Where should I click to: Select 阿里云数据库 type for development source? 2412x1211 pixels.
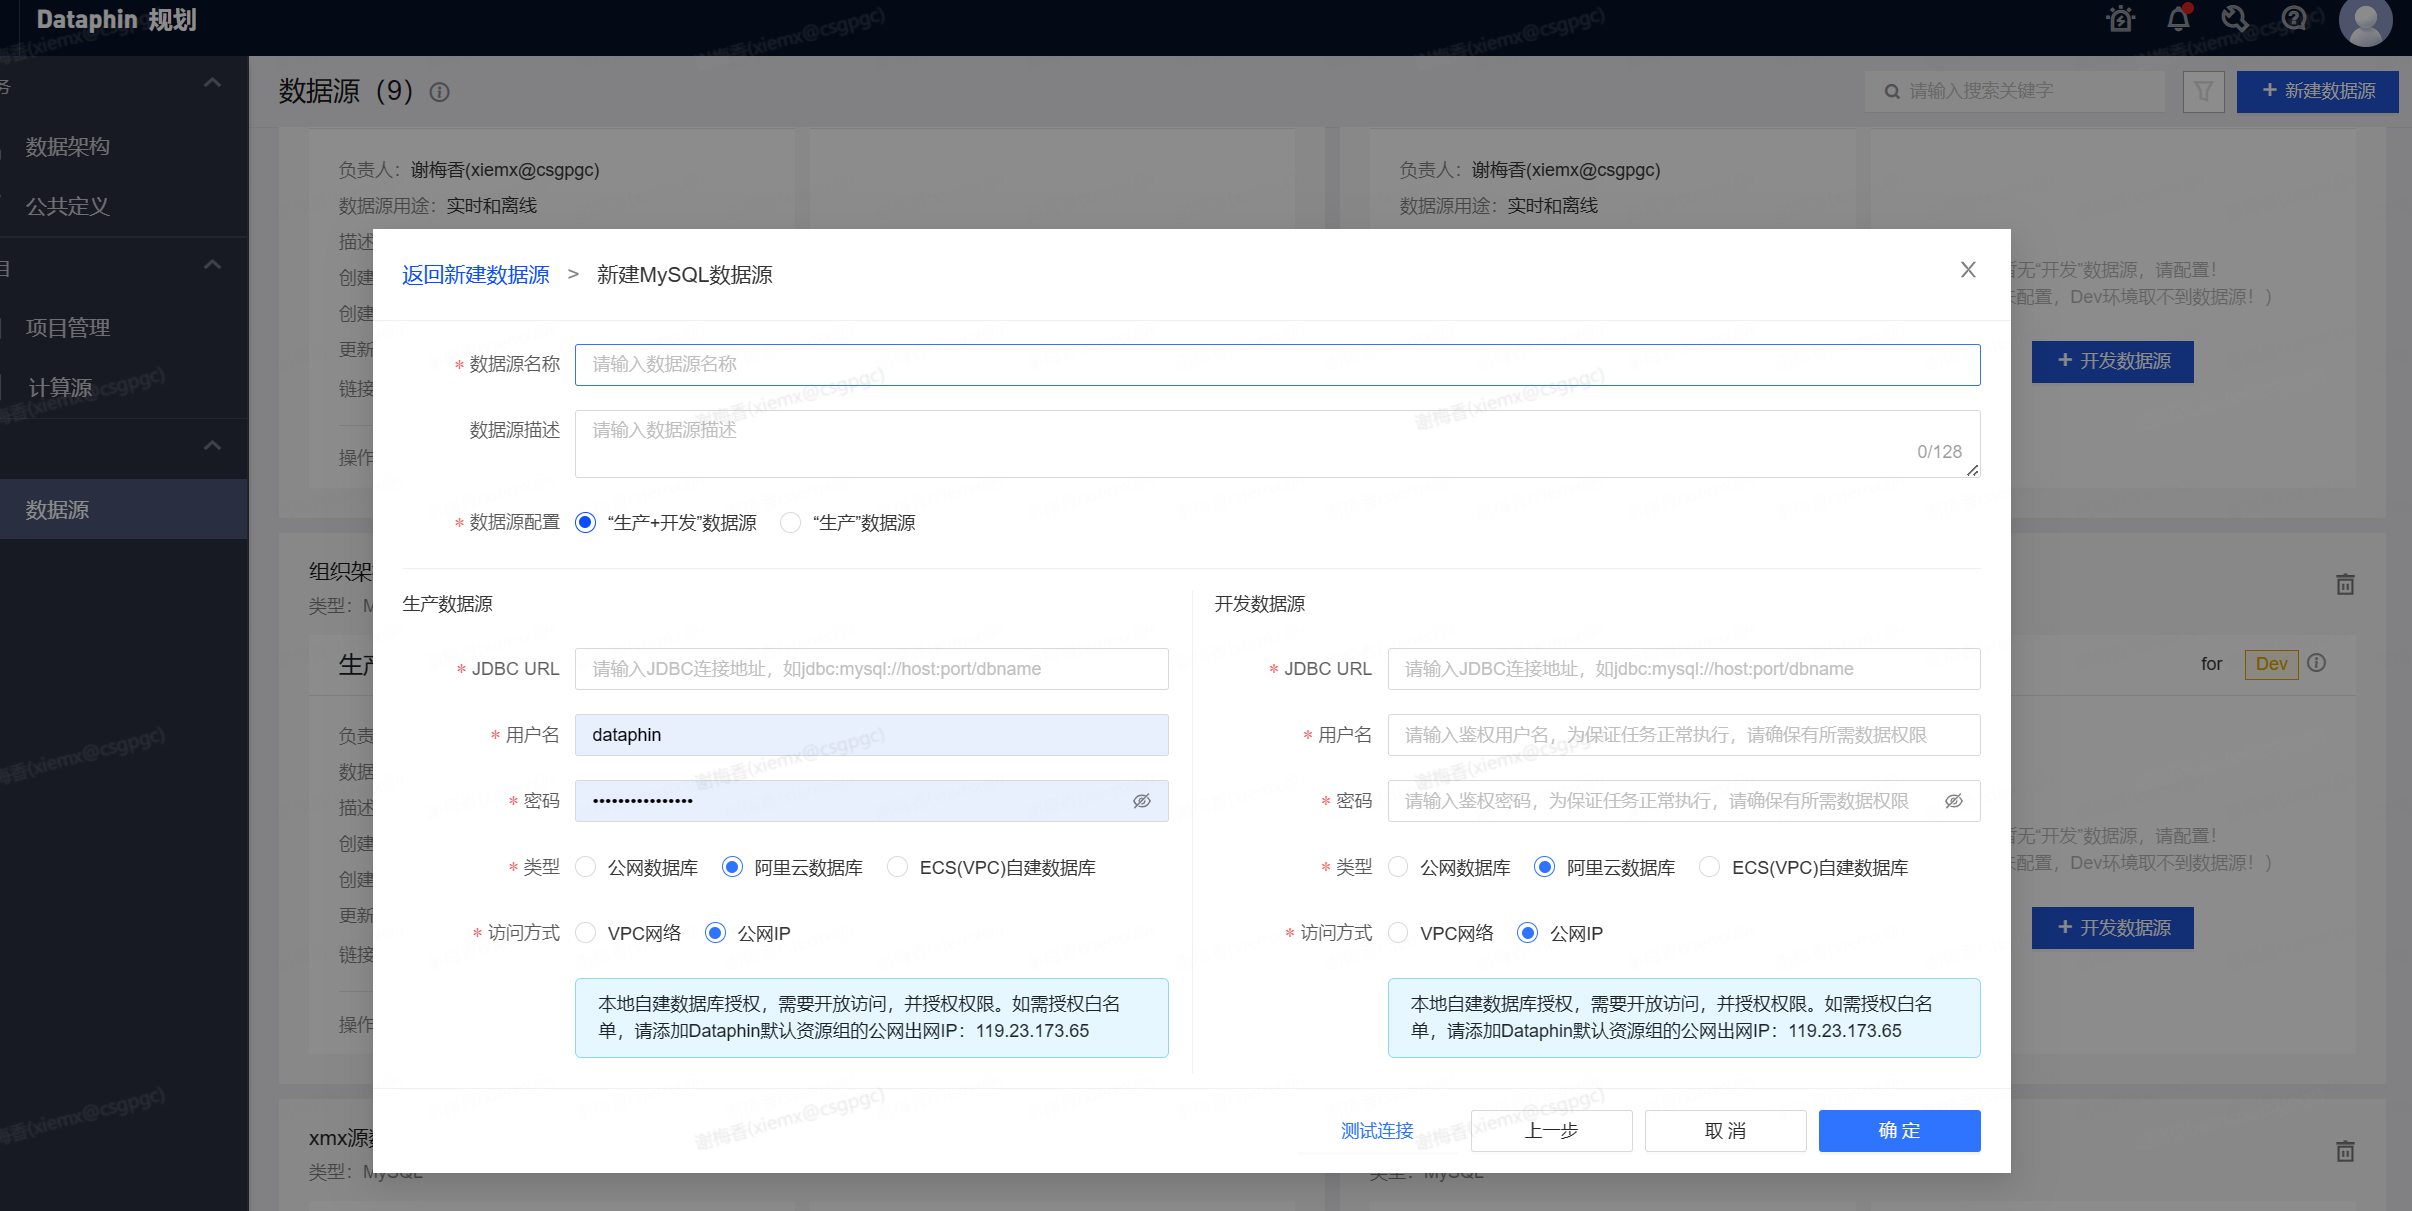pos(1545,867)
